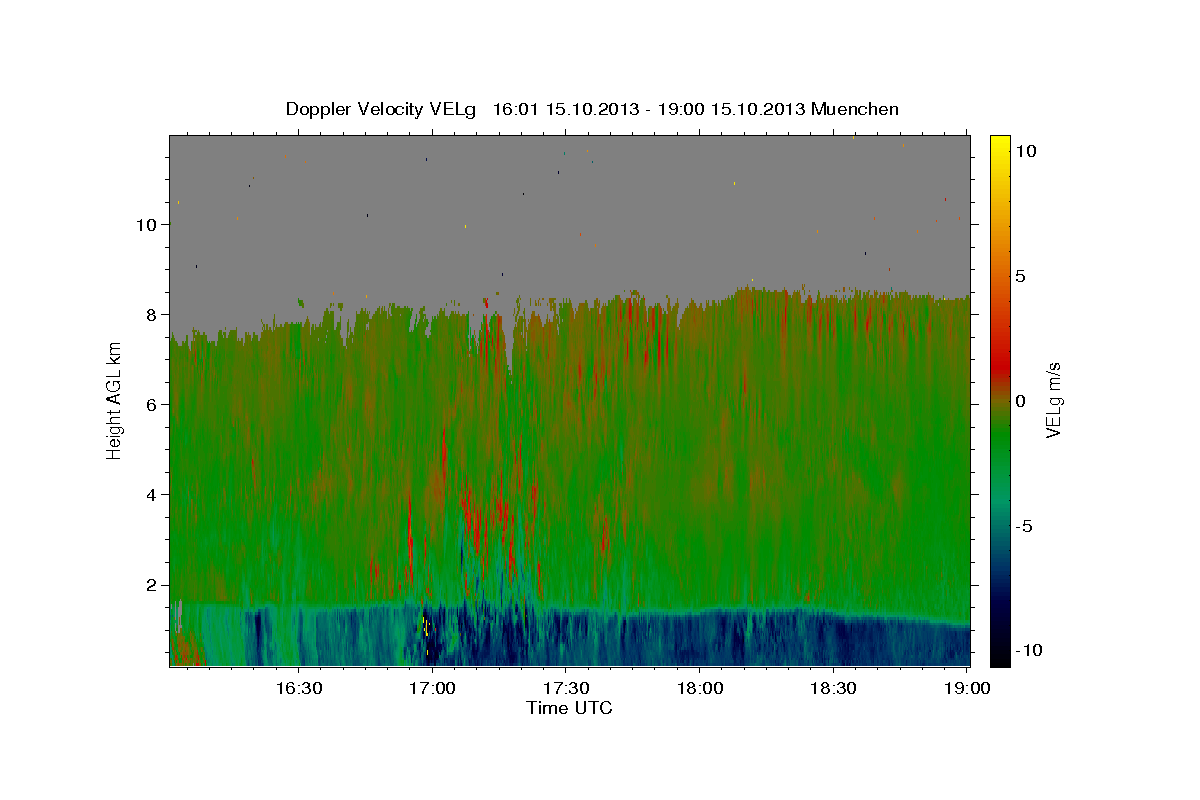Click the height tick label 6
1200x800 pixels.
pyautogui.click(x=153, y=405)
